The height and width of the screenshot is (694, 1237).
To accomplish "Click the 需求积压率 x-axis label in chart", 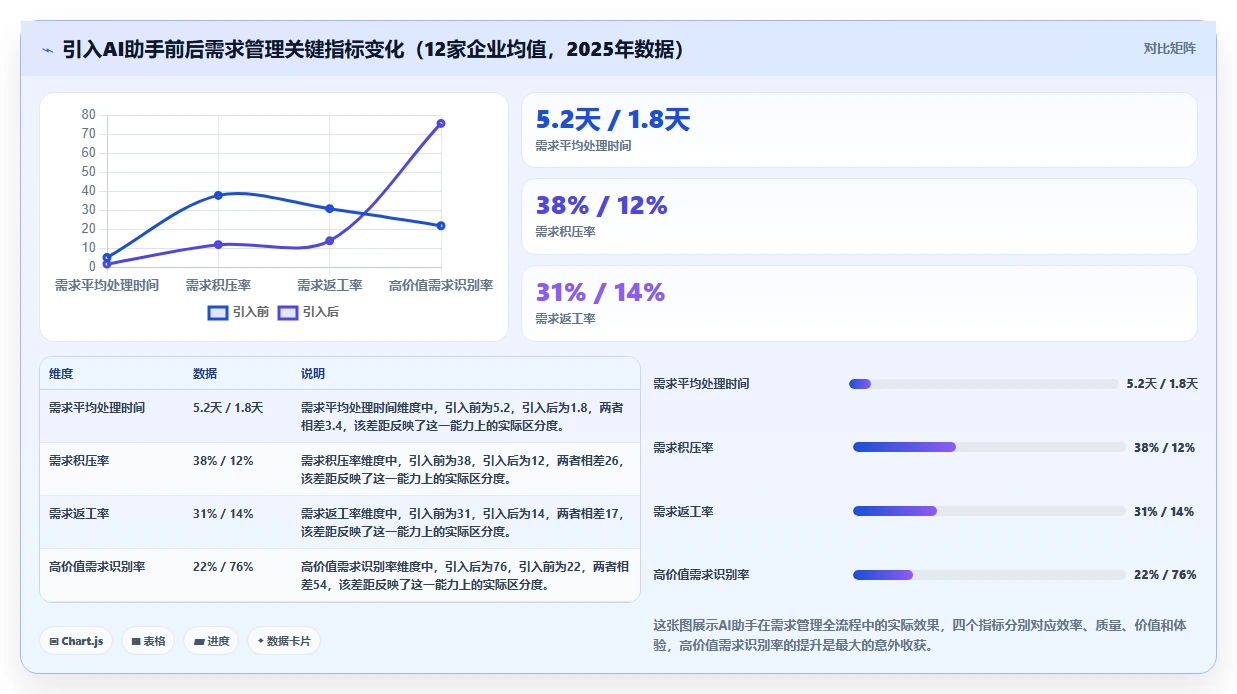I will pyautogui.click(x=218, y=285).
